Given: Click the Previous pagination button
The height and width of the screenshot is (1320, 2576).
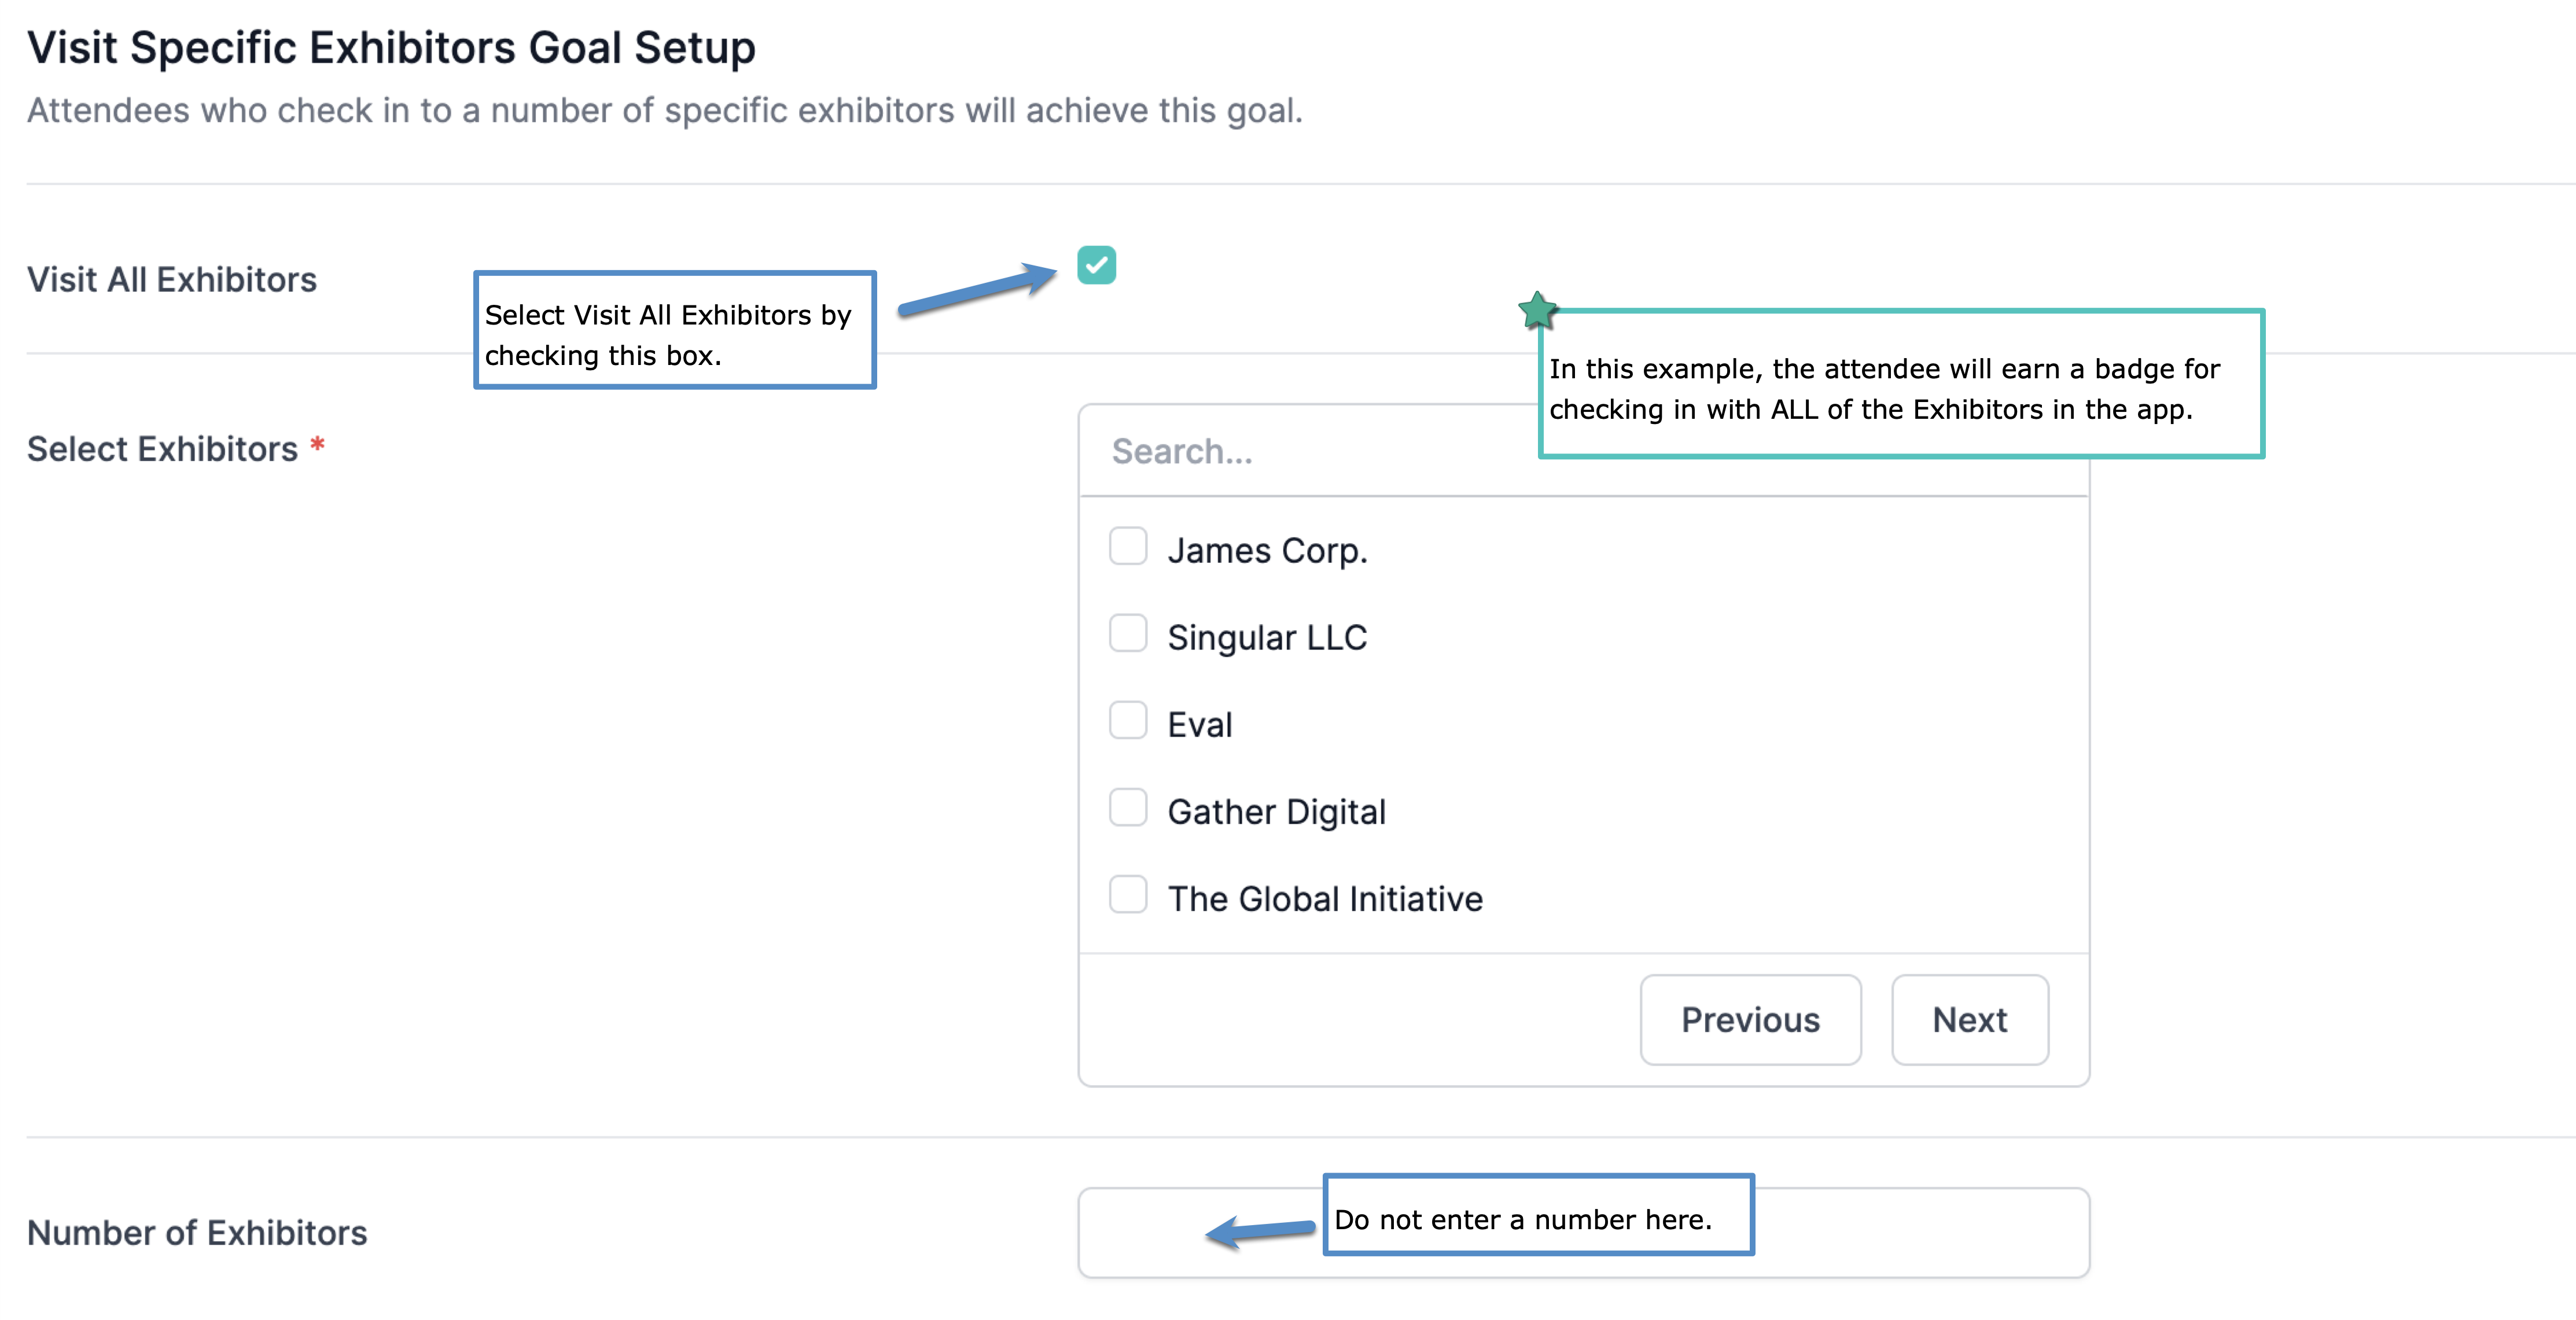Looking at the screenshot, I should pyautogui.click(x=1750, y=1020).
